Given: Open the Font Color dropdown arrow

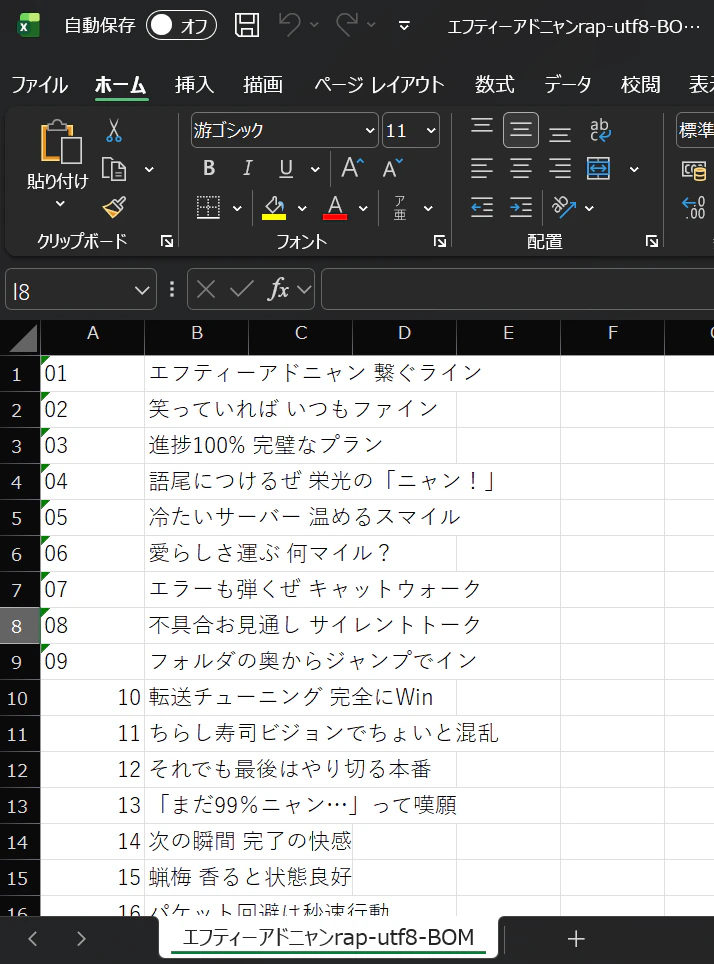Looking at the screenshot, I should coord(363,208).
